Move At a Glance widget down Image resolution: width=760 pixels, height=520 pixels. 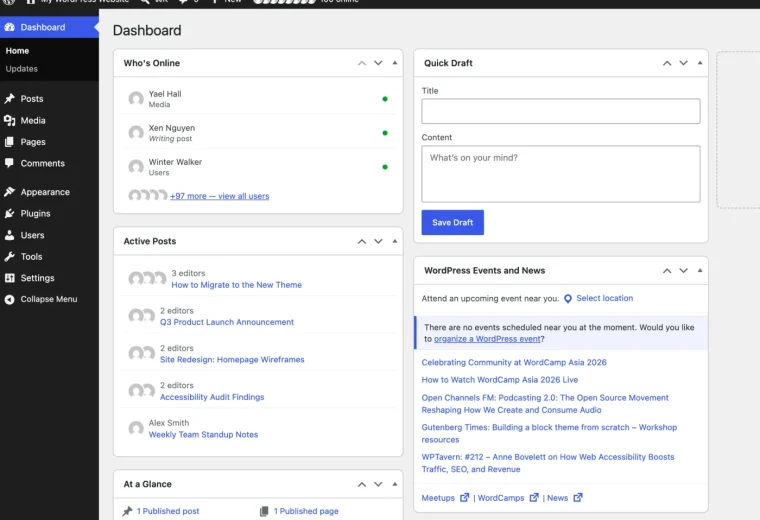(378, 484)
